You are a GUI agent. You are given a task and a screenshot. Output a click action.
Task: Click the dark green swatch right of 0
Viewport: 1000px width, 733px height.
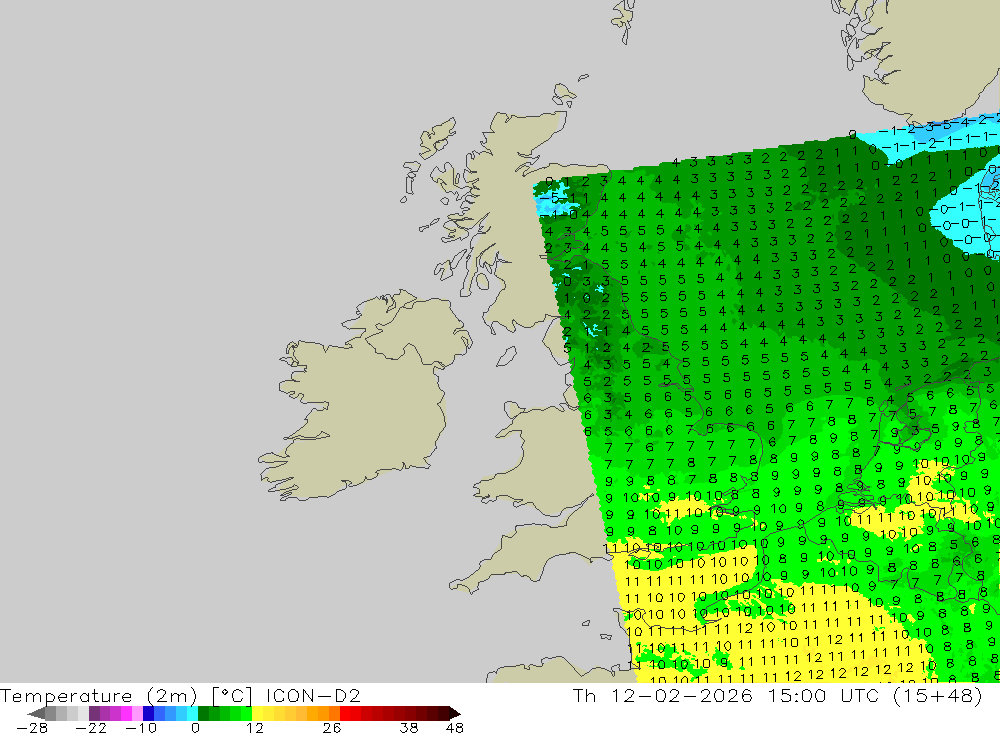tap(203, 713)
